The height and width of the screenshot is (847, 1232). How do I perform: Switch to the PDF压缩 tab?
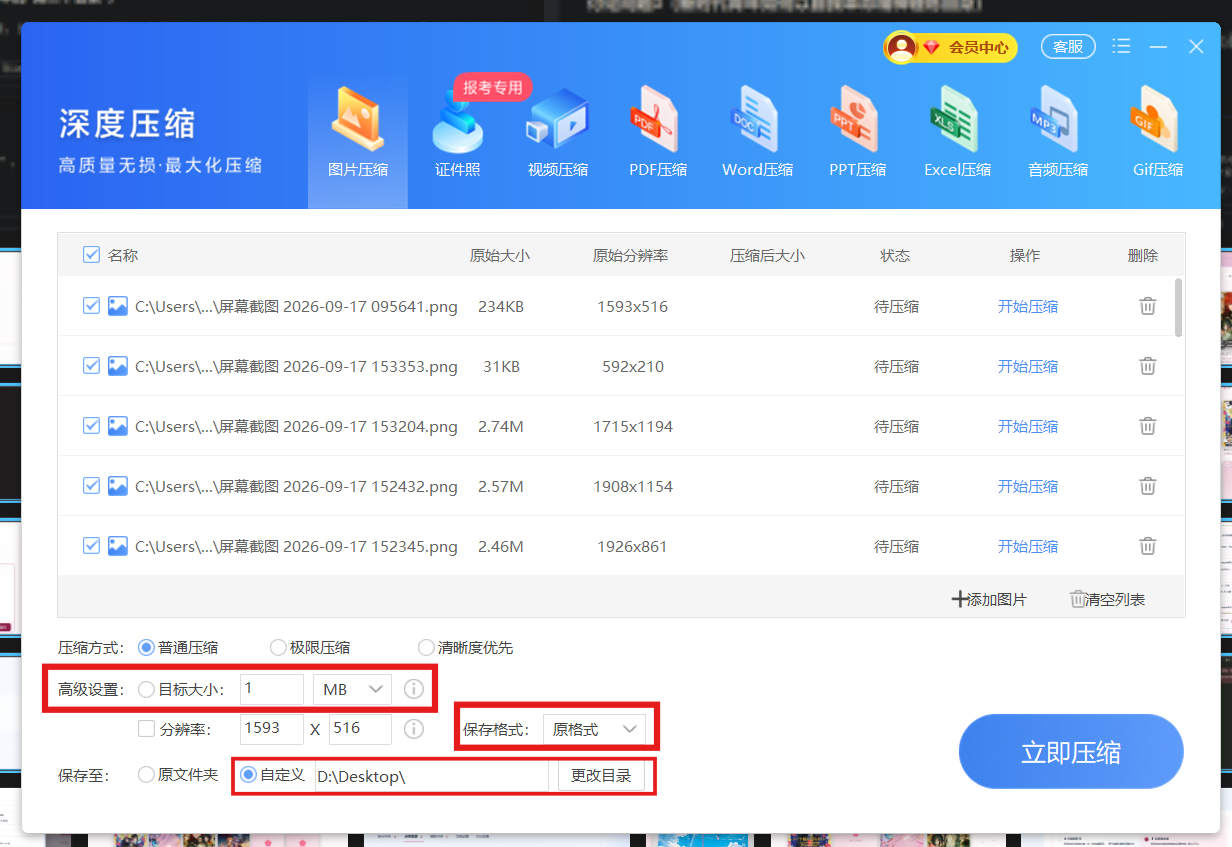coord(657,133)
